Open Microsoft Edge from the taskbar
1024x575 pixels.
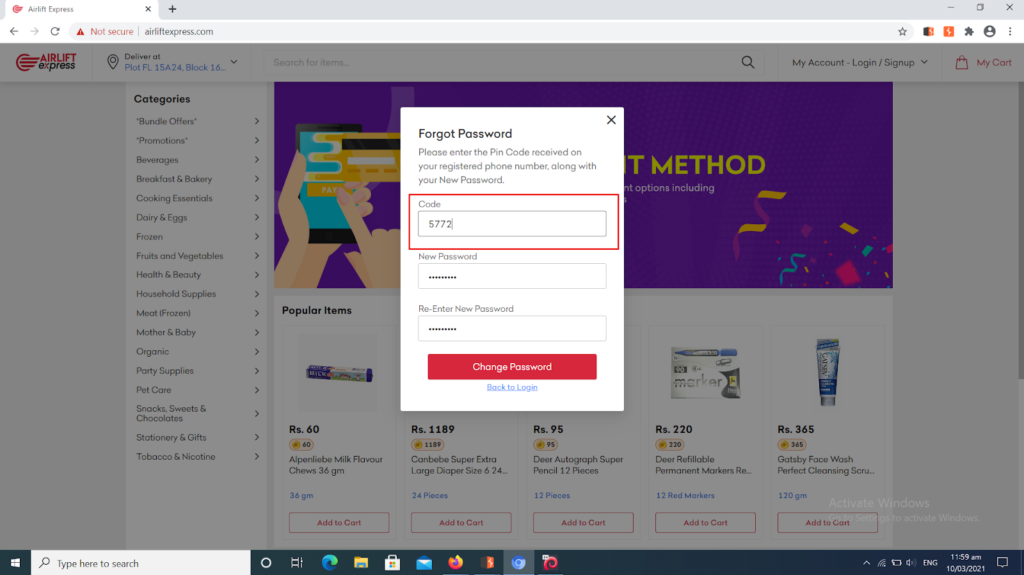pyautogui.click(x=329, y=563)
